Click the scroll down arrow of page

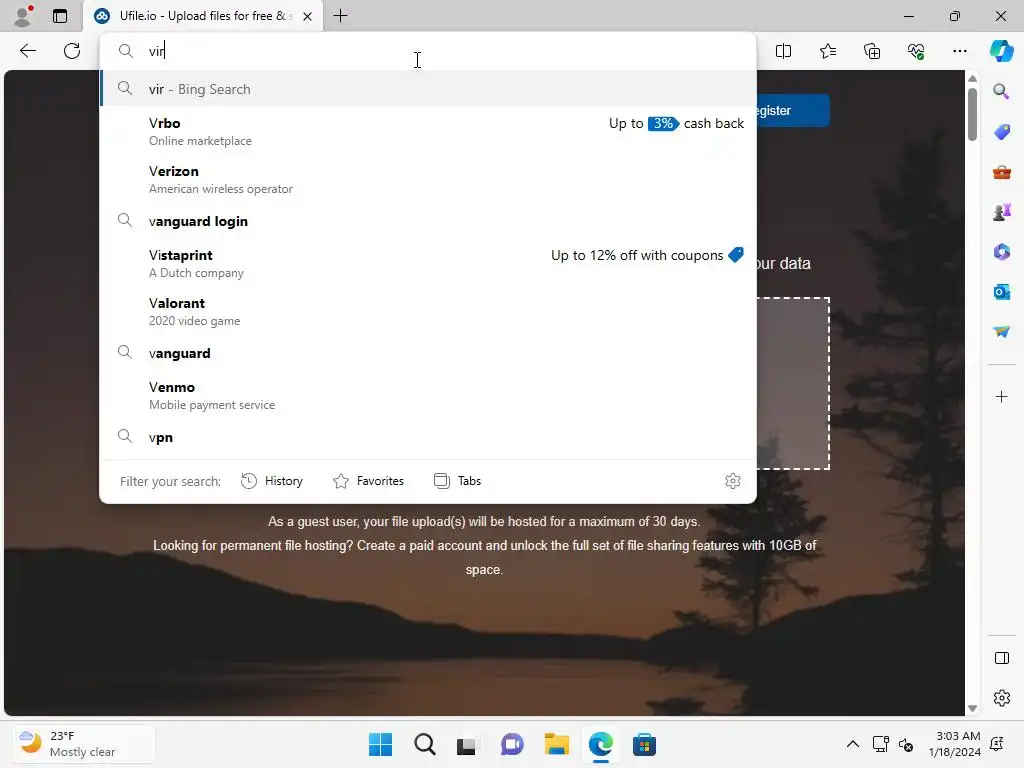coord(972,708)
